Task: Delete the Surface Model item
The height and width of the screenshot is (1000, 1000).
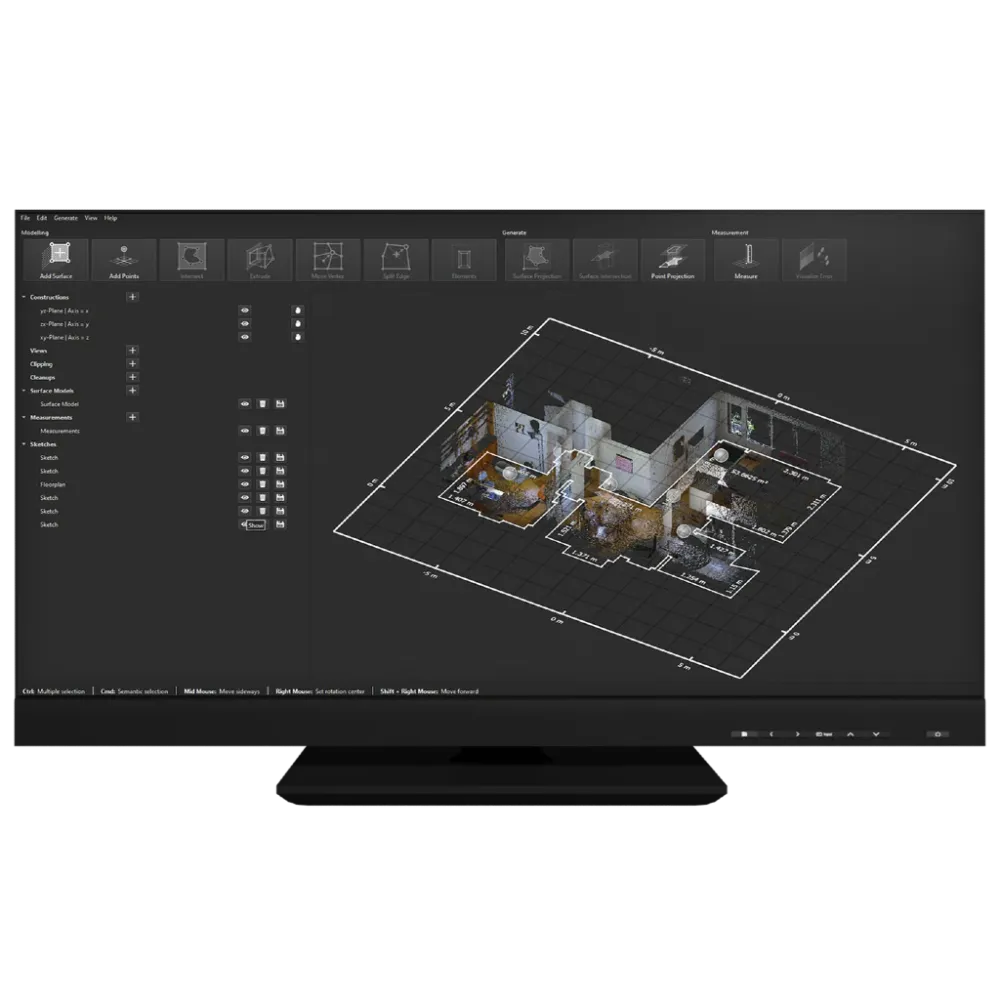Action: (x=262, y=404)
